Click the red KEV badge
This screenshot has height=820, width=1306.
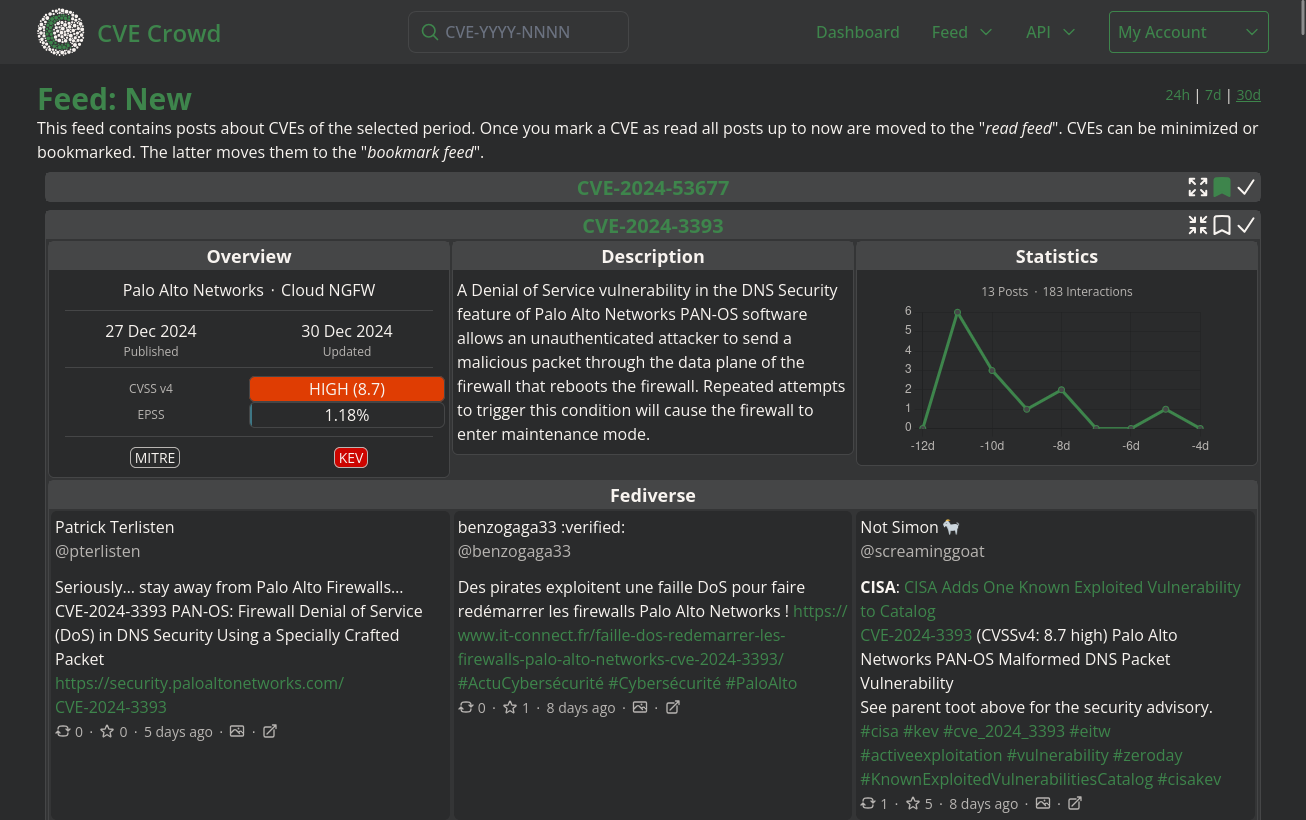pyautogui.click(x=351, y=458)
